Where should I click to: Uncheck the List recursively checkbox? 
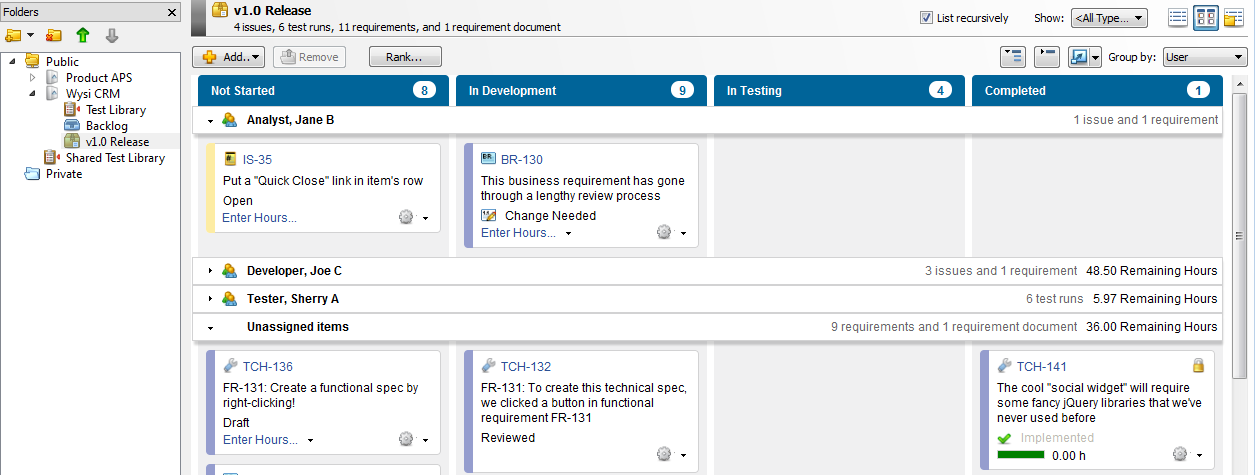pos(926,18)
